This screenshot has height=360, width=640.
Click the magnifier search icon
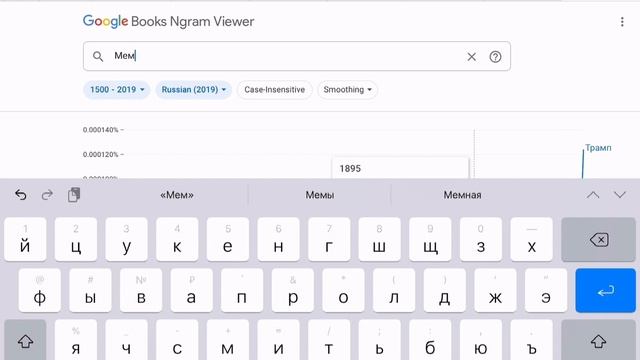click(x=98, y=56)
